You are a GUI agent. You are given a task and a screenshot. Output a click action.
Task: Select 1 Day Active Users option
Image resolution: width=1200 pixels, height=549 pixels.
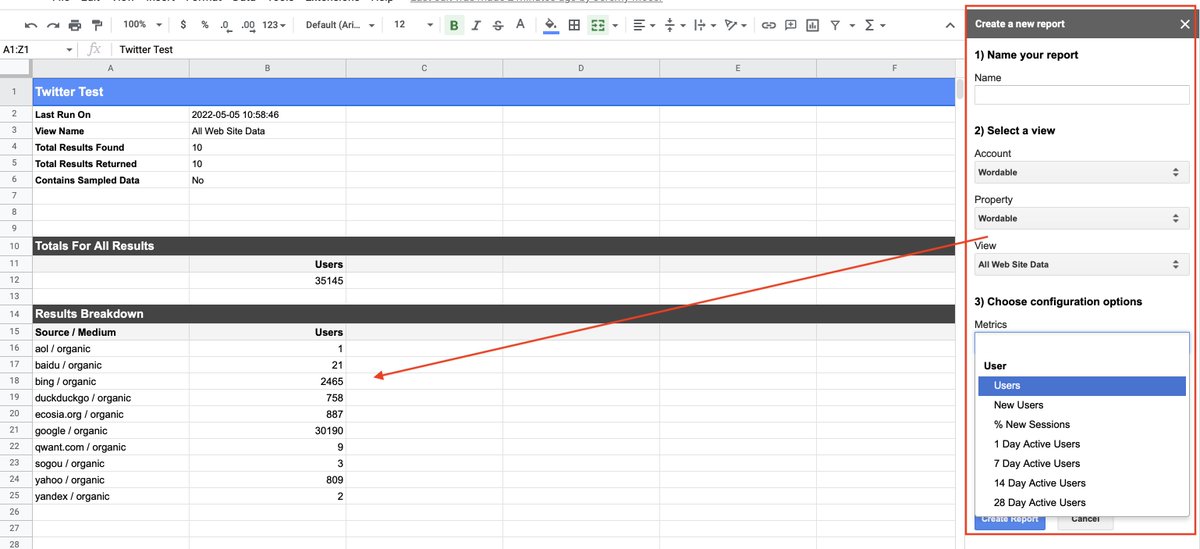pos(1082,444)
